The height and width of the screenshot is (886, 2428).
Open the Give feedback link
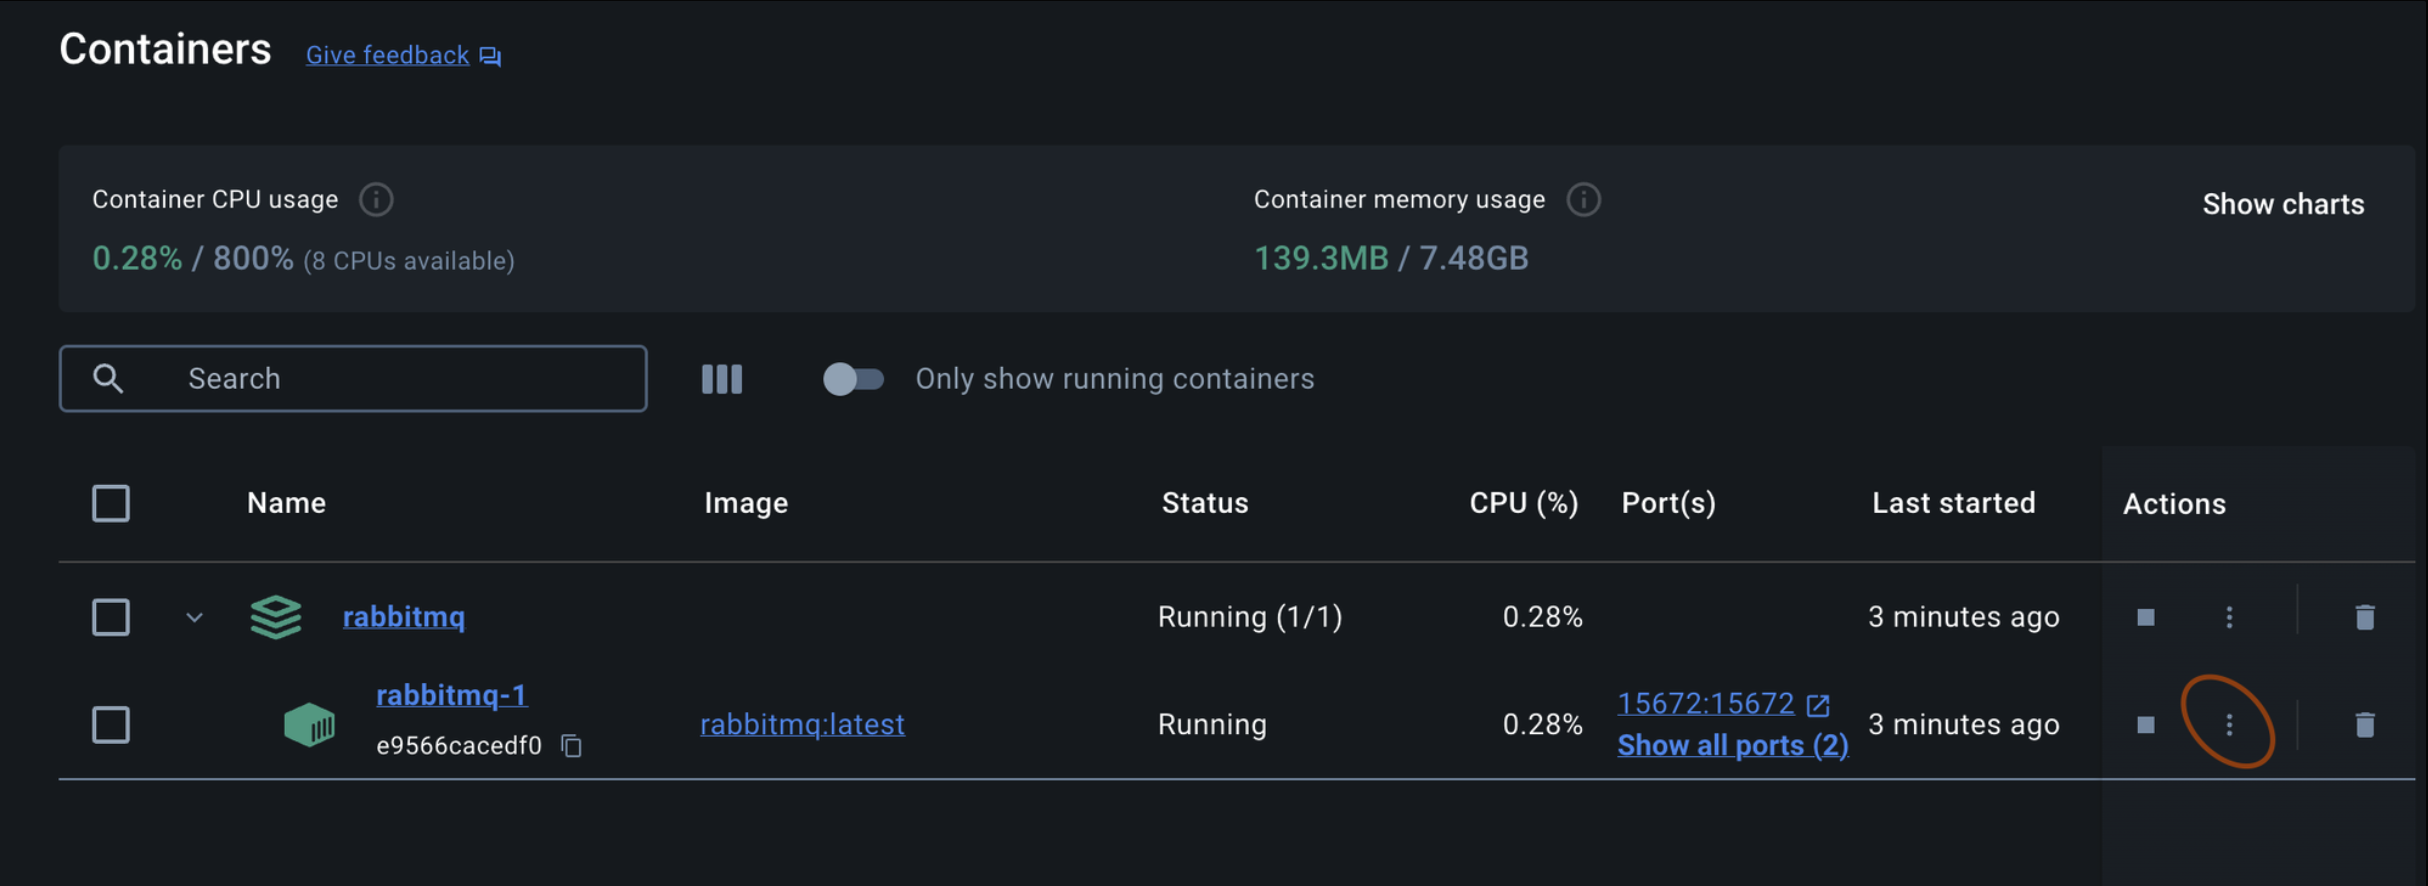pyautogui.click(x=388, y=55)
